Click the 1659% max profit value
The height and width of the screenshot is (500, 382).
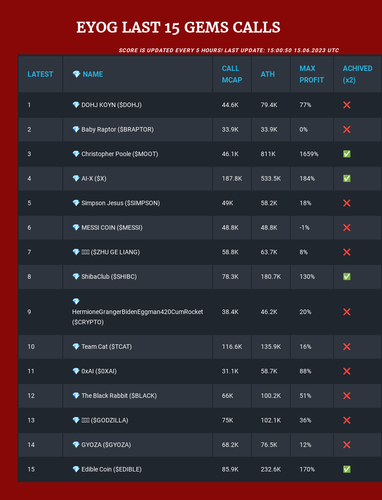tap(309, 154)
